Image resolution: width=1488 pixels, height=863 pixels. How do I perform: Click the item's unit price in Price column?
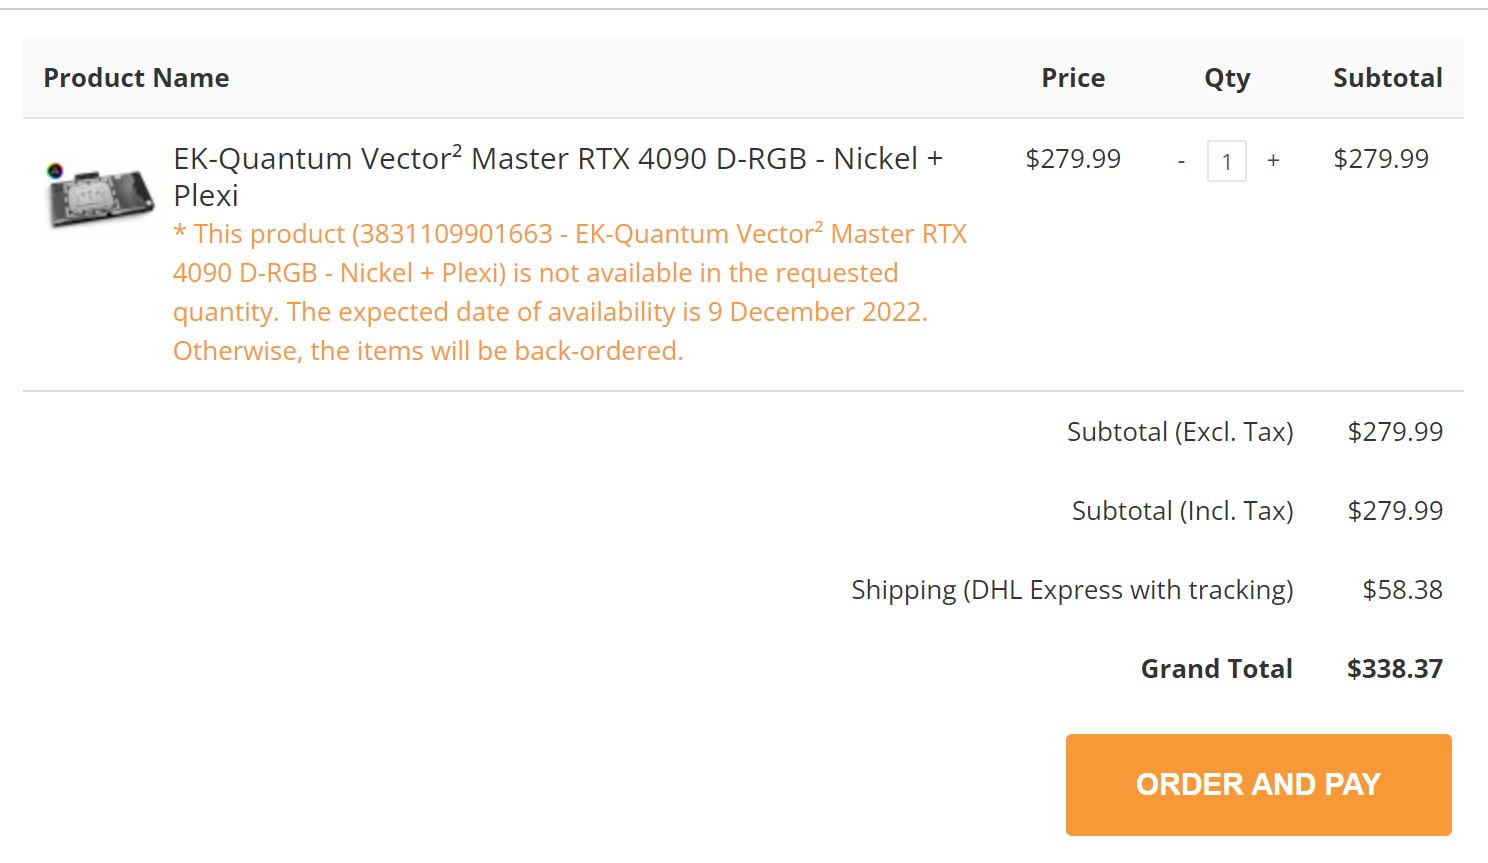[1073, 159]
